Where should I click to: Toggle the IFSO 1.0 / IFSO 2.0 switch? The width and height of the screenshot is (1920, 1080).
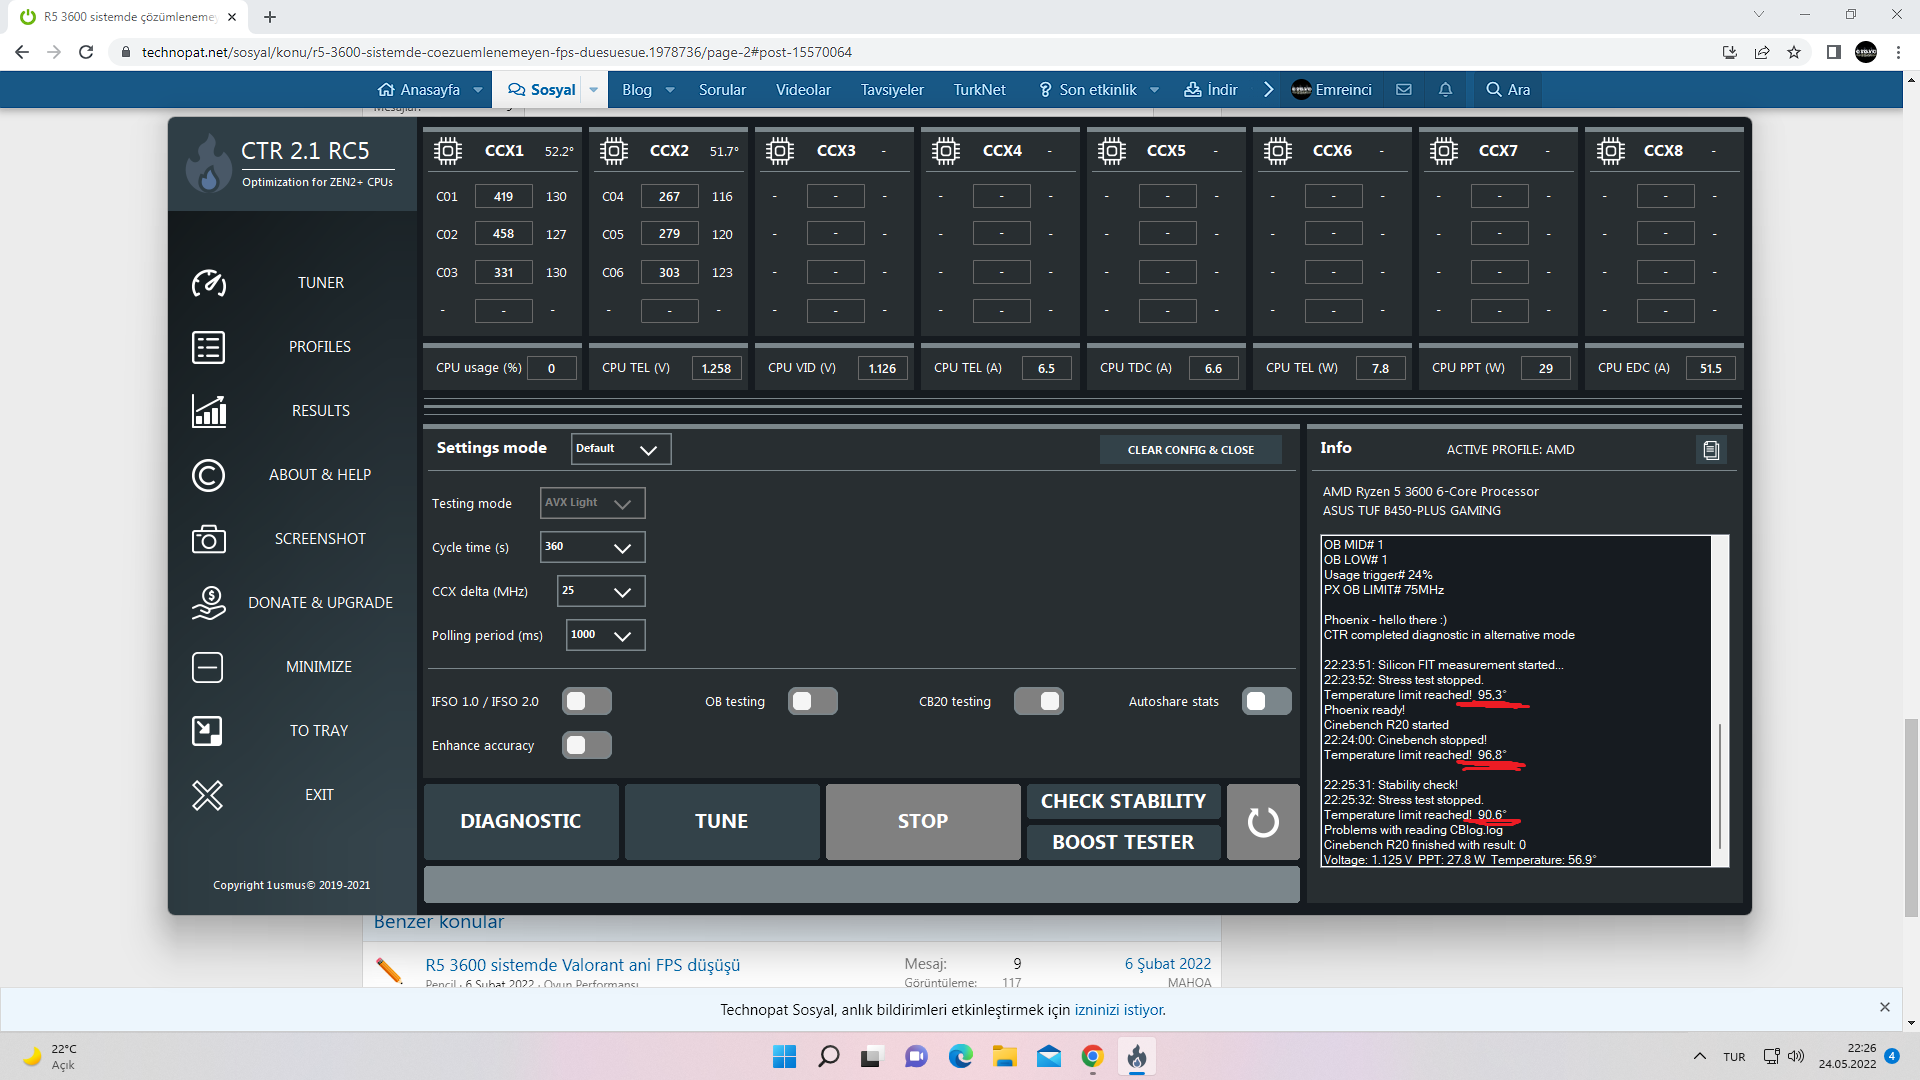tap(587, 702)
